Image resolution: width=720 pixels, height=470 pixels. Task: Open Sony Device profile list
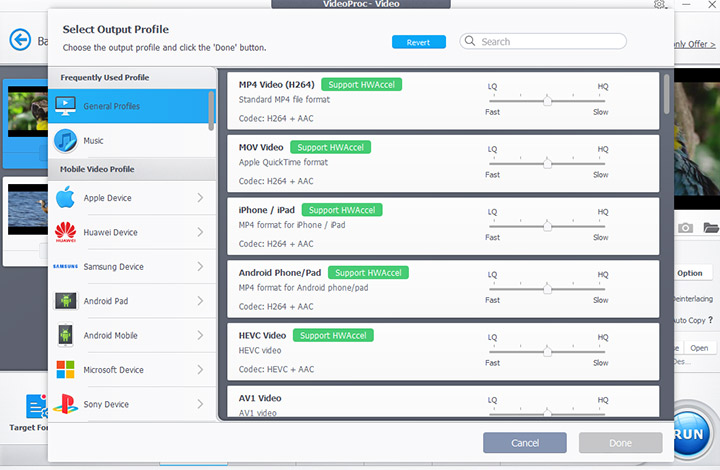(x=132, y=404)
